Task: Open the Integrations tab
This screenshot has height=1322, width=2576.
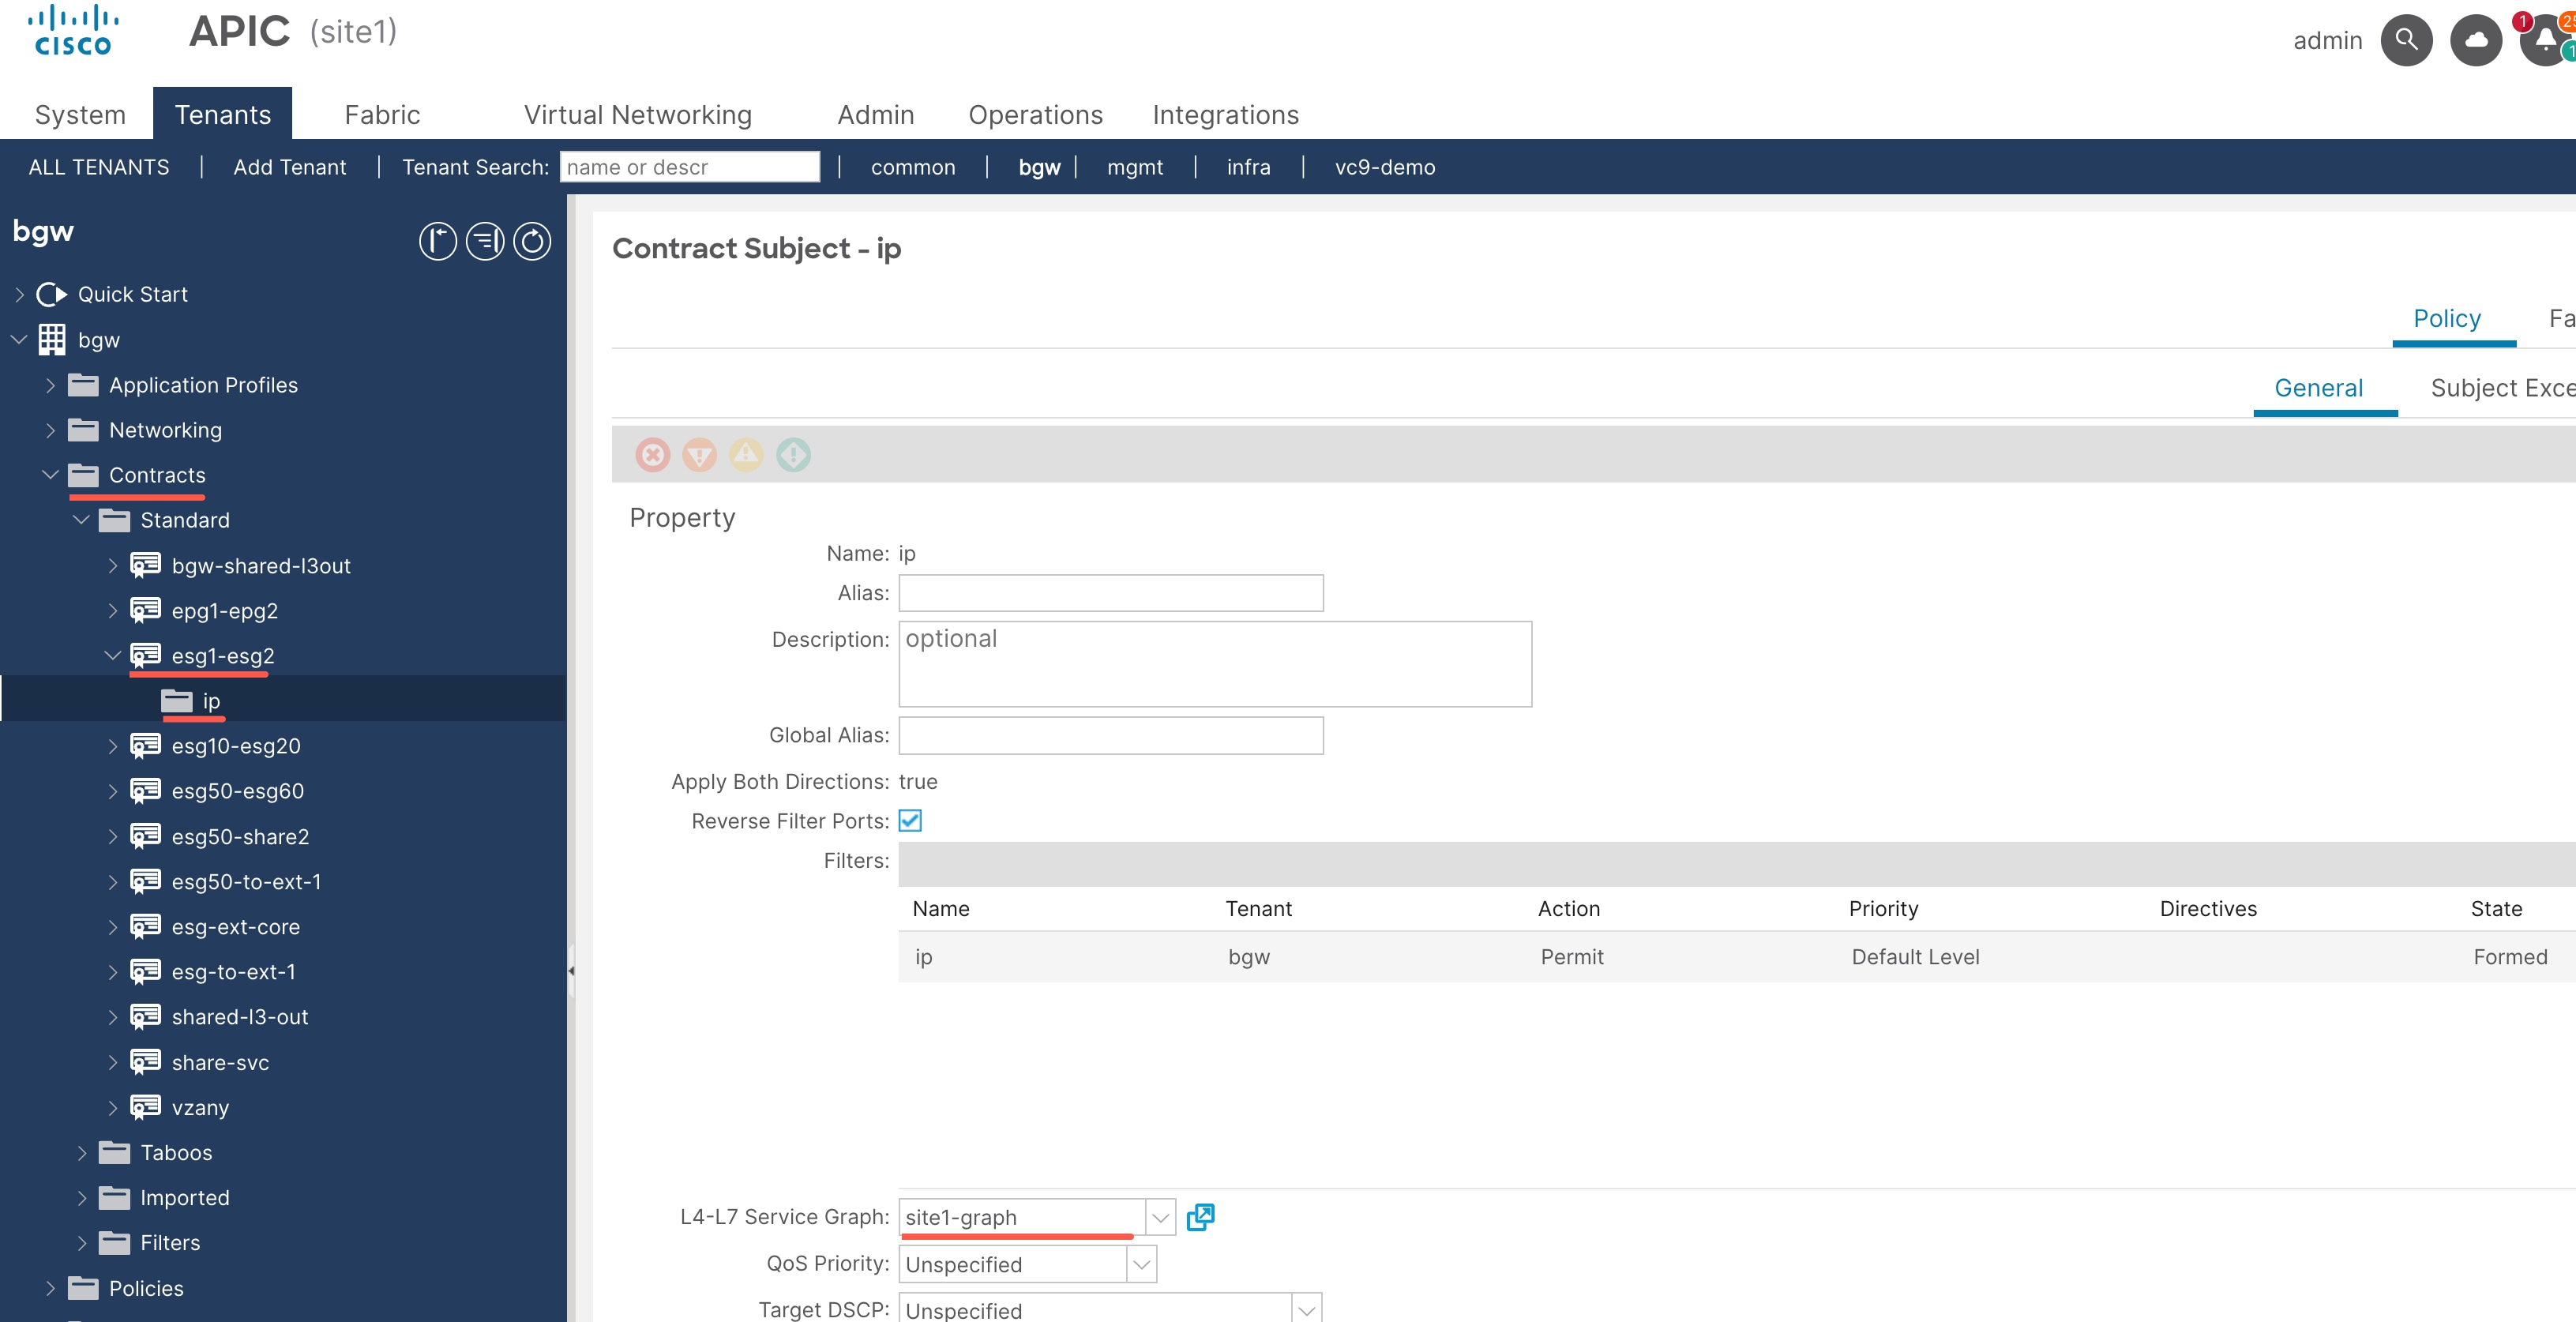Action: [x=1225, y=115]
